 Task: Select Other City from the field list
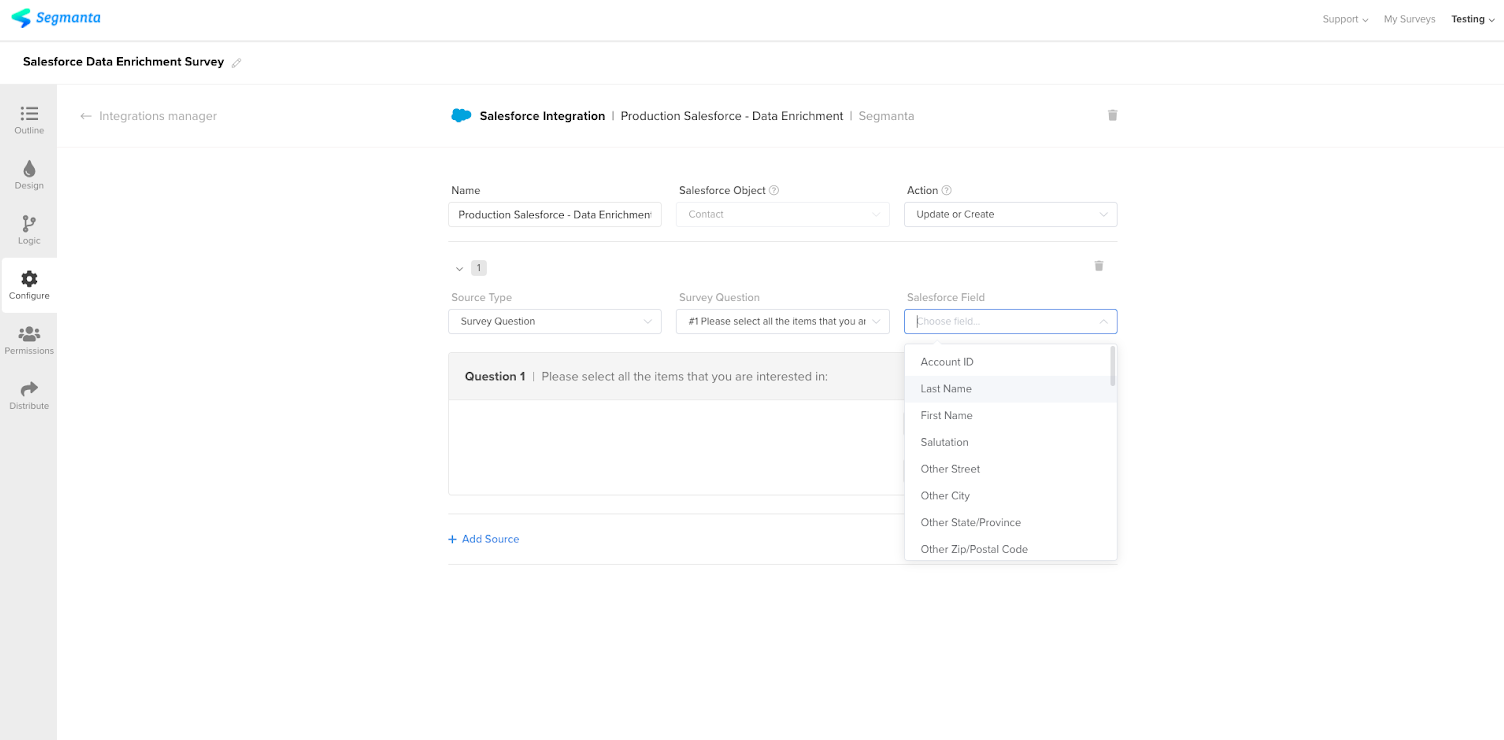1010,496
